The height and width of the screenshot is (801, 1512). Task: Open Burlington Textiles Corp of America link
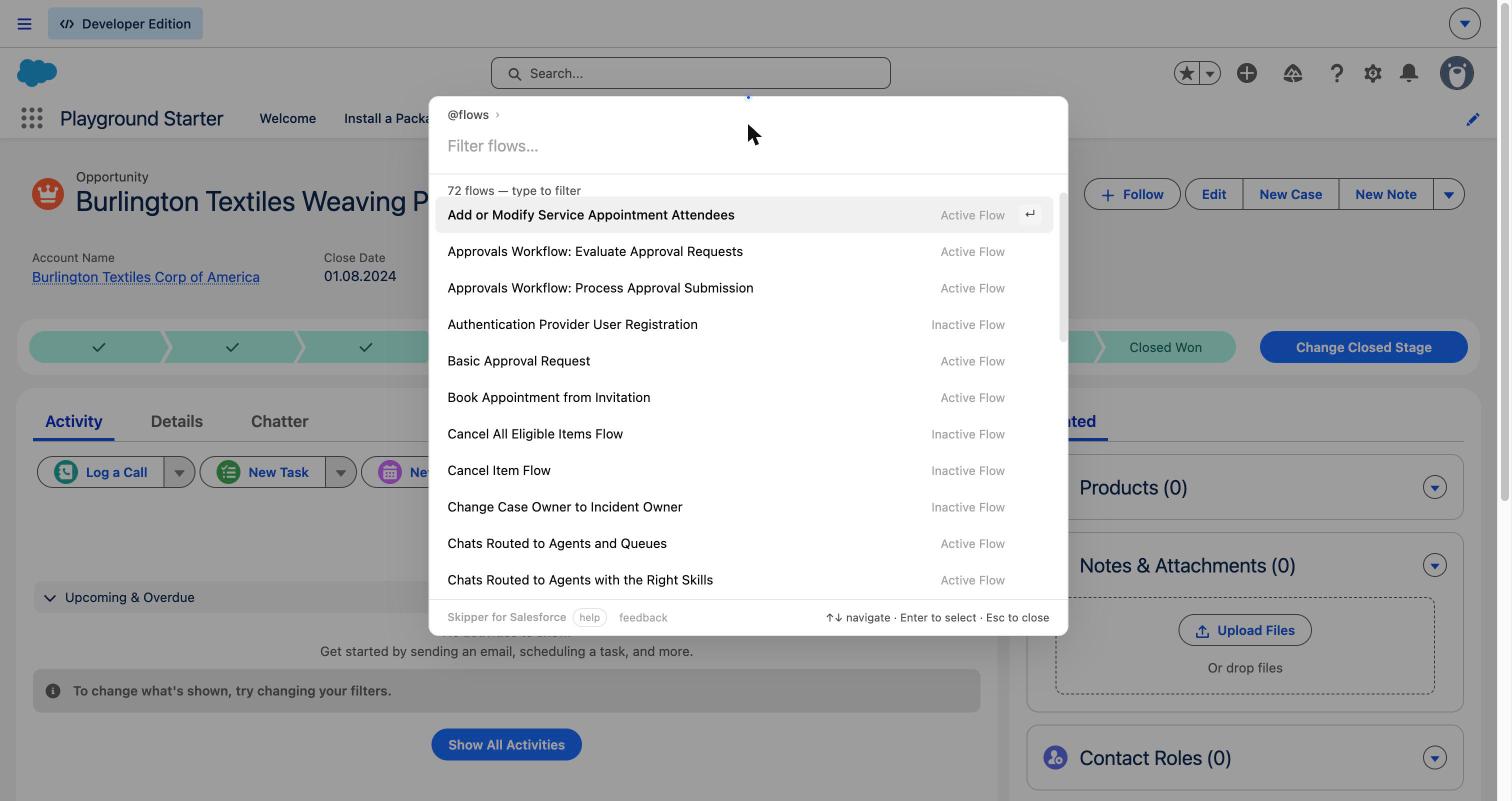(146, 277)
